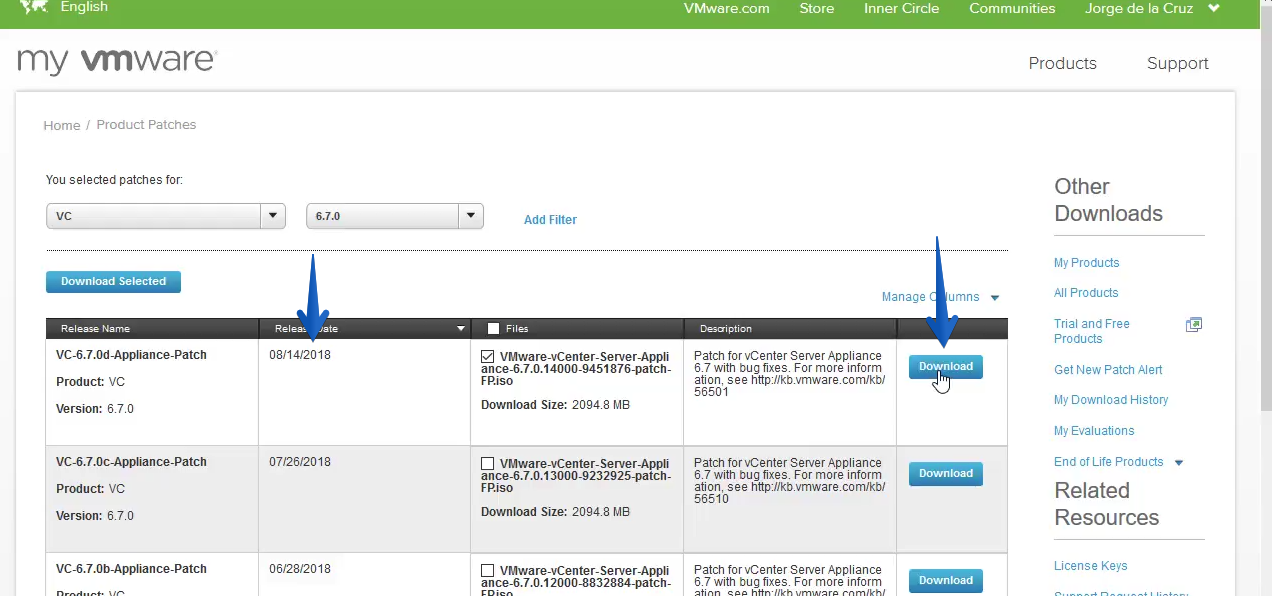Open Get New Patch Alert link
The image size is (1272, 596).
[x=1108, y=370]
